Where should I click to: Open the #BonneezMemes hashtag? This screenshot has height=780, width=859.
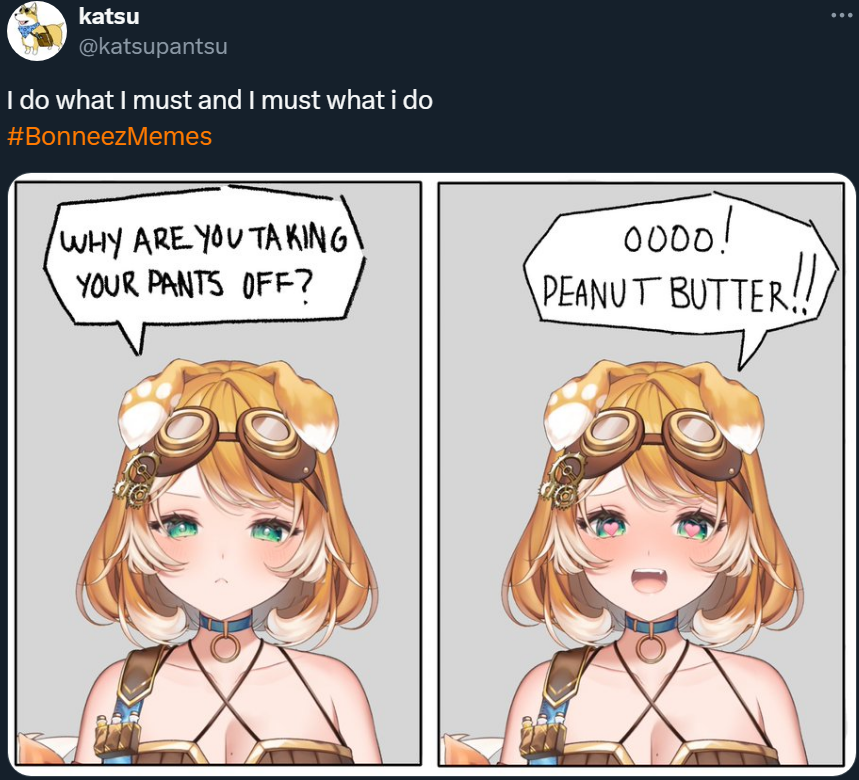tap(110, 136)
